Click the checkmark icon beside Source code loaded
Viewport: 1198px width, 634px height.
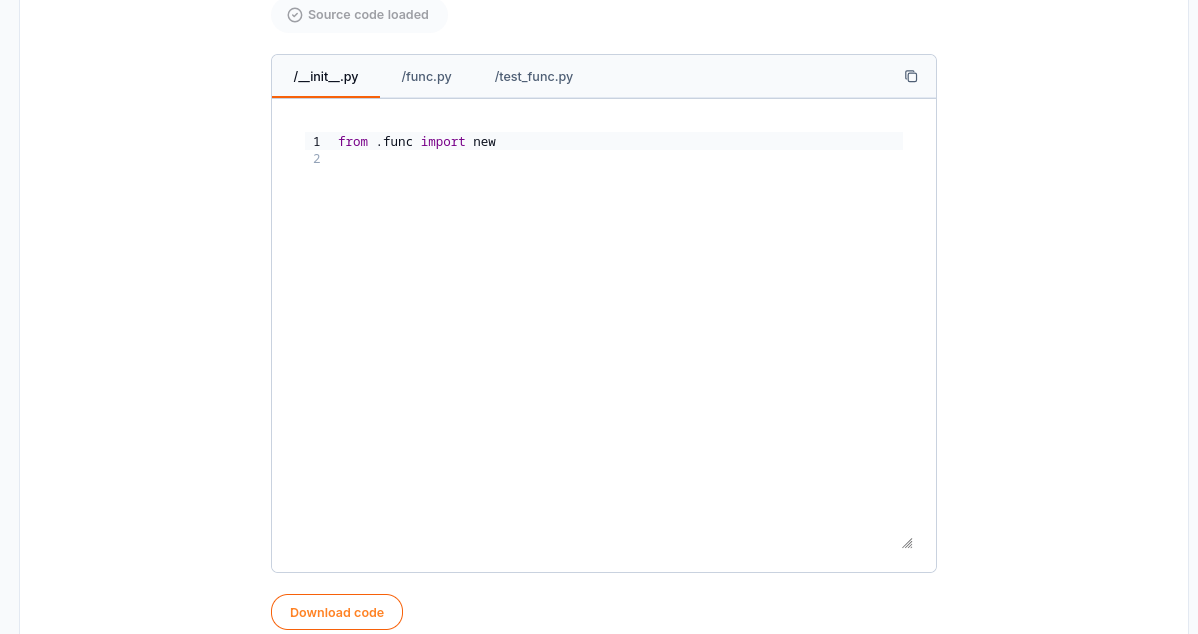[295, 15]
